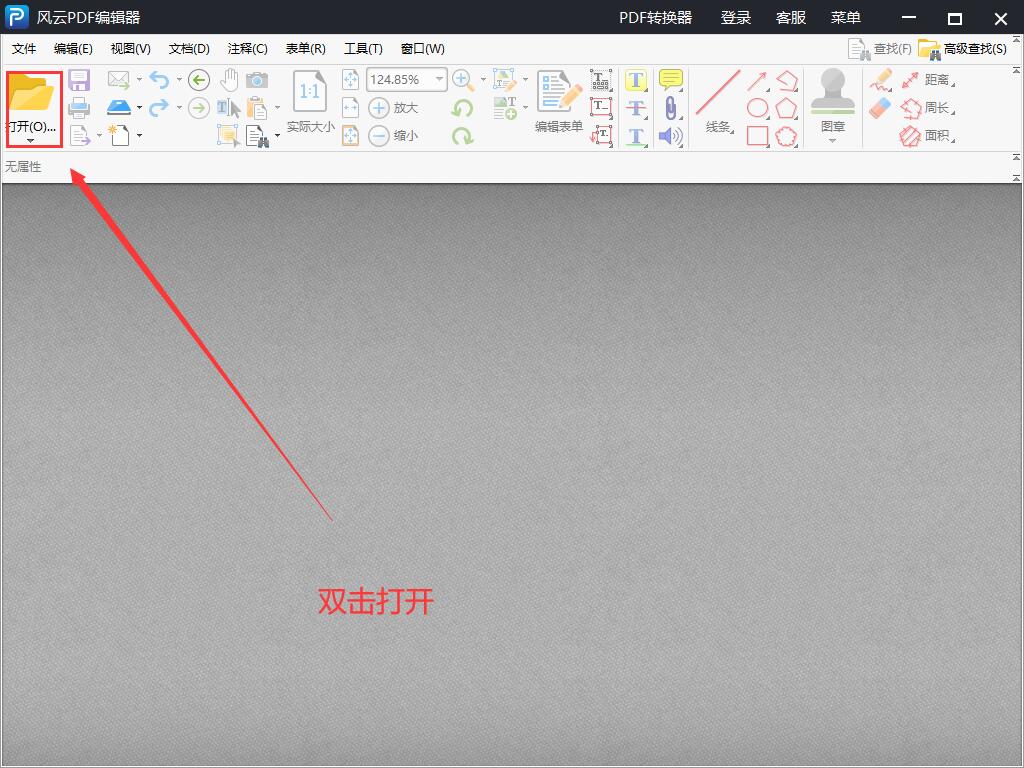This screenshot has height=768, width=1024.
Task: Expand the Open button dropdown arrow
Action: point(30,140)
